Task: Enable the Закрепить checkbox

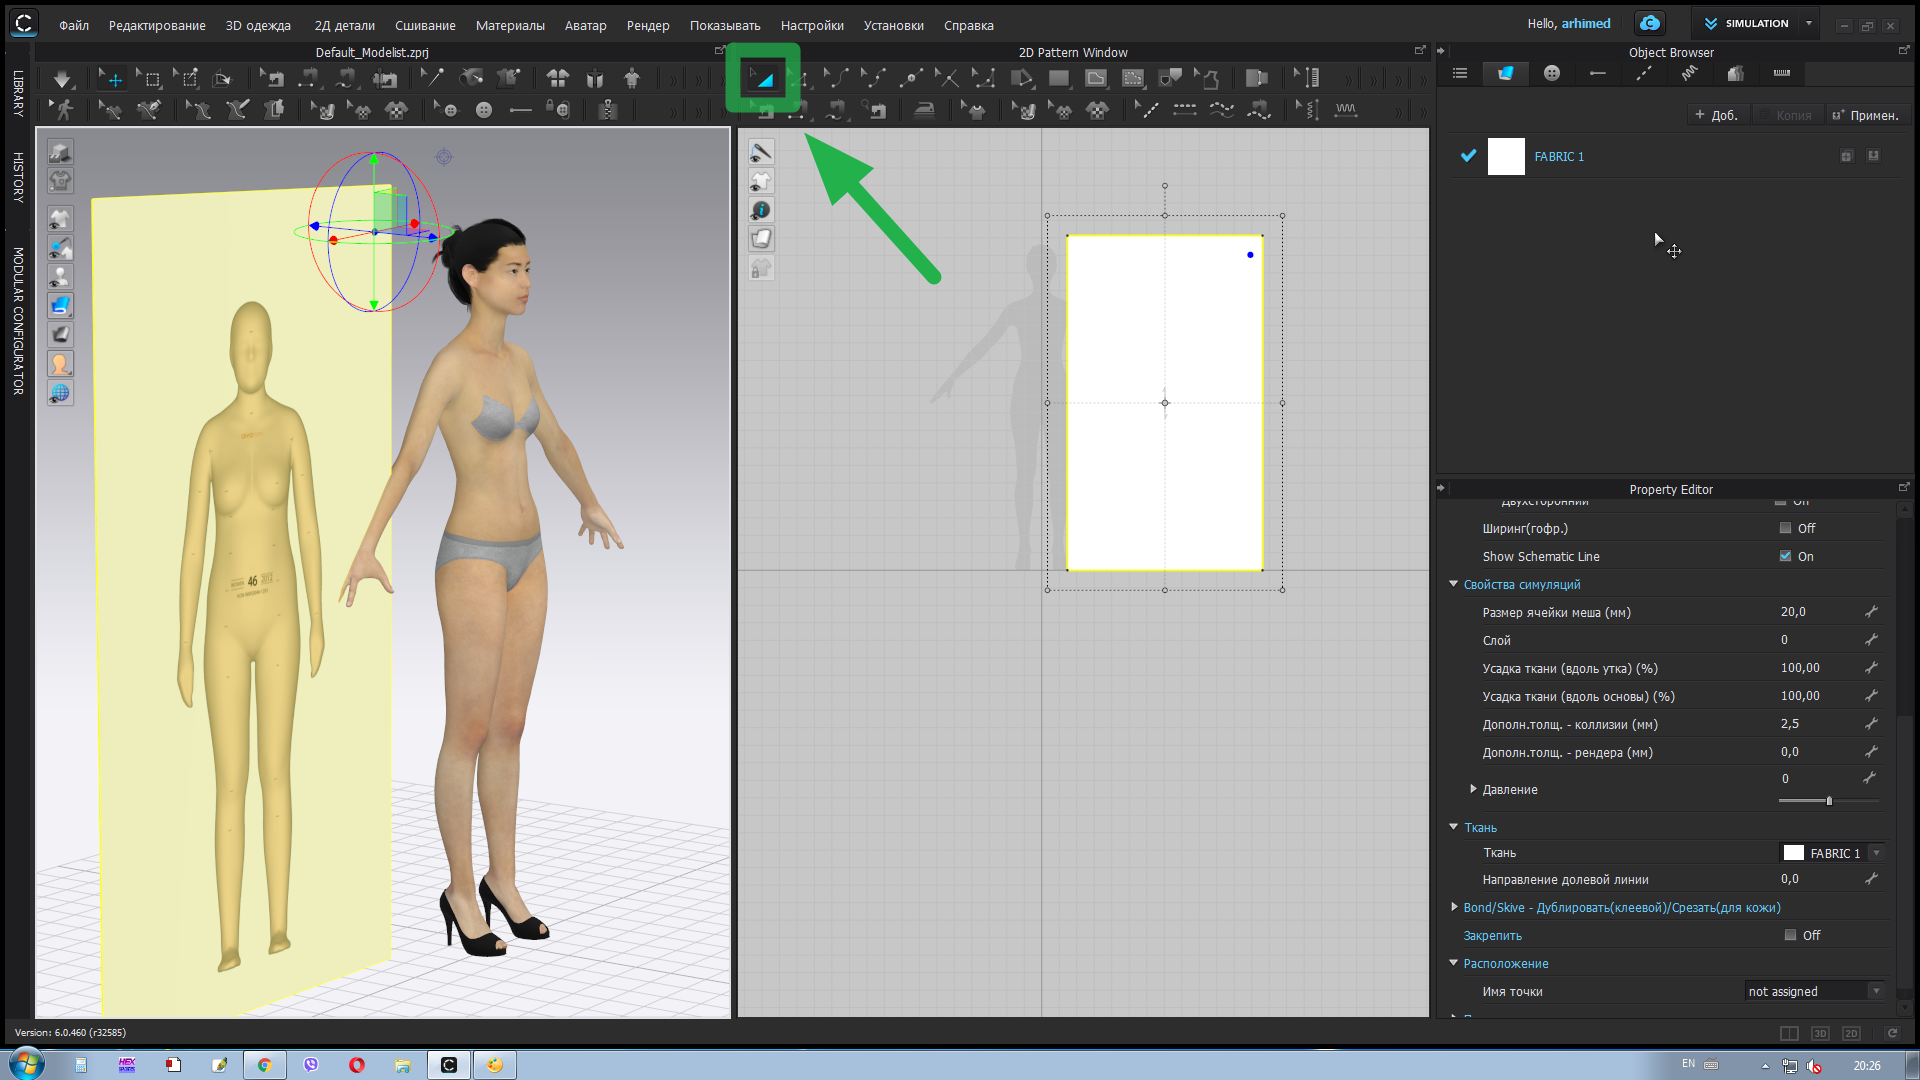Action: (1790, 935)
